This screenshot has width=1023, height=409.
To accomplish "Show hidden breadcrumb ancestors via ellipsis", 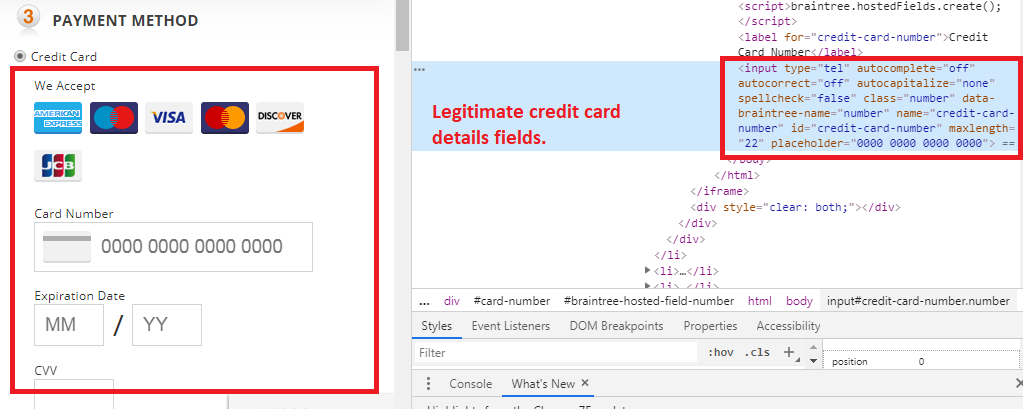I will click(x=424, y=301).
